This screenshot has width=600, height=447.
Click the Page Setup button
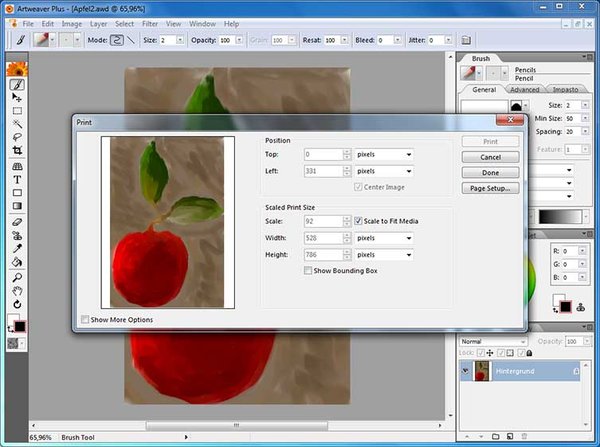click(x=491, y=187)
